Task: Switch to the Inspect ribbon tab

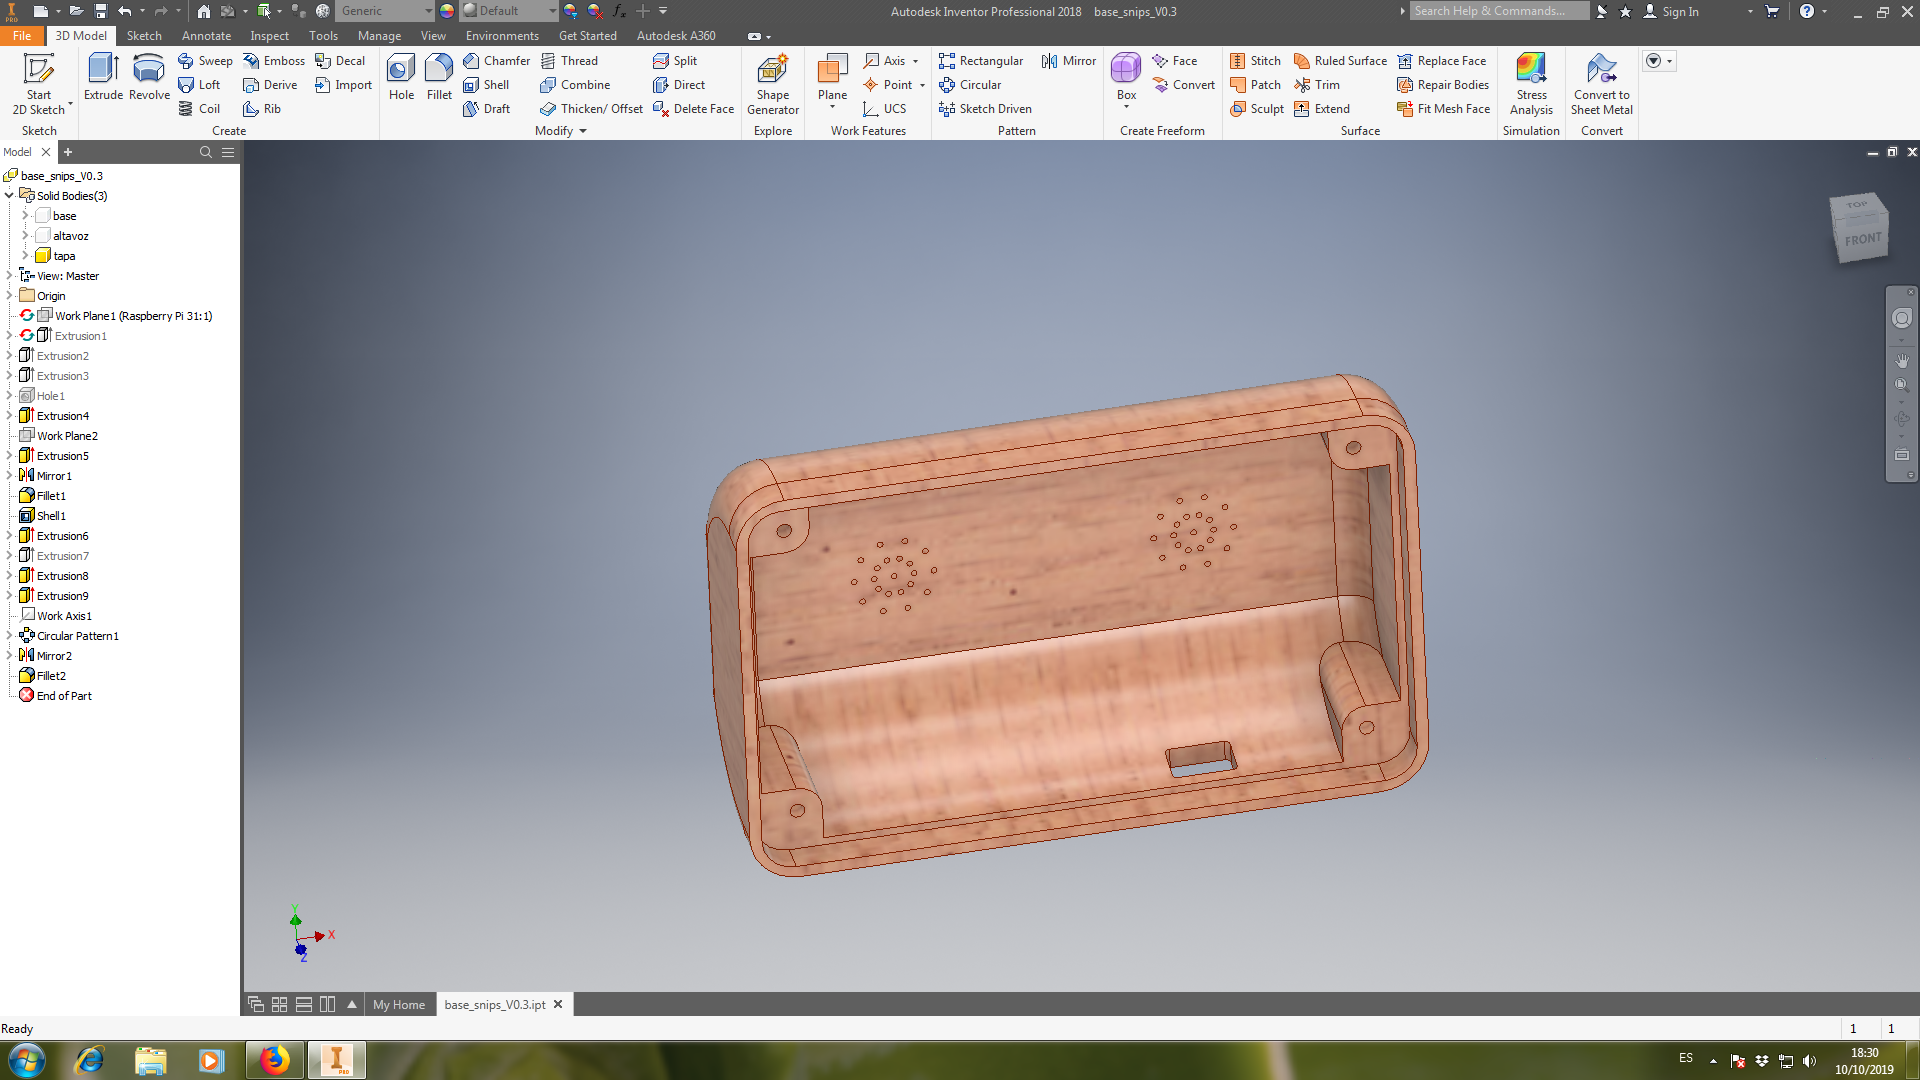Action: click(269, 36)
